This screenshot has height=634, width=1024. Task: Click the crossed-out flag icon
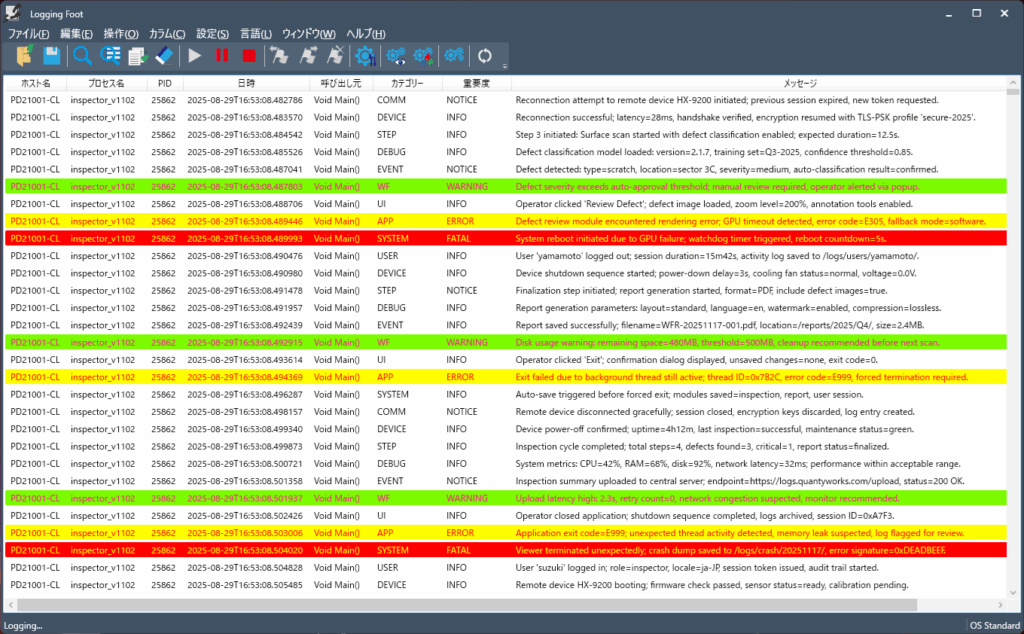tap(337, 56)
